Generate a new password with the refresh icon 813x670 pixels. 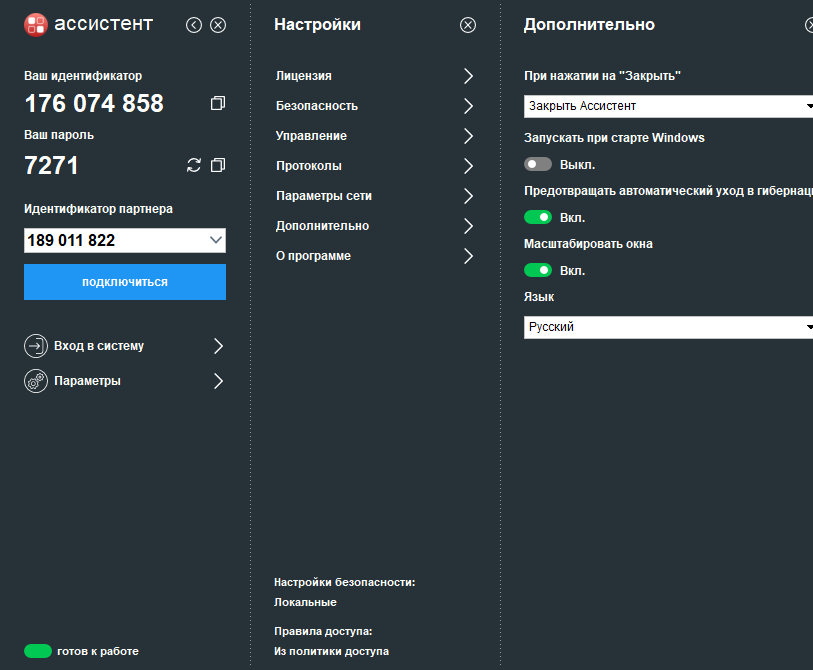click(193, 165)
